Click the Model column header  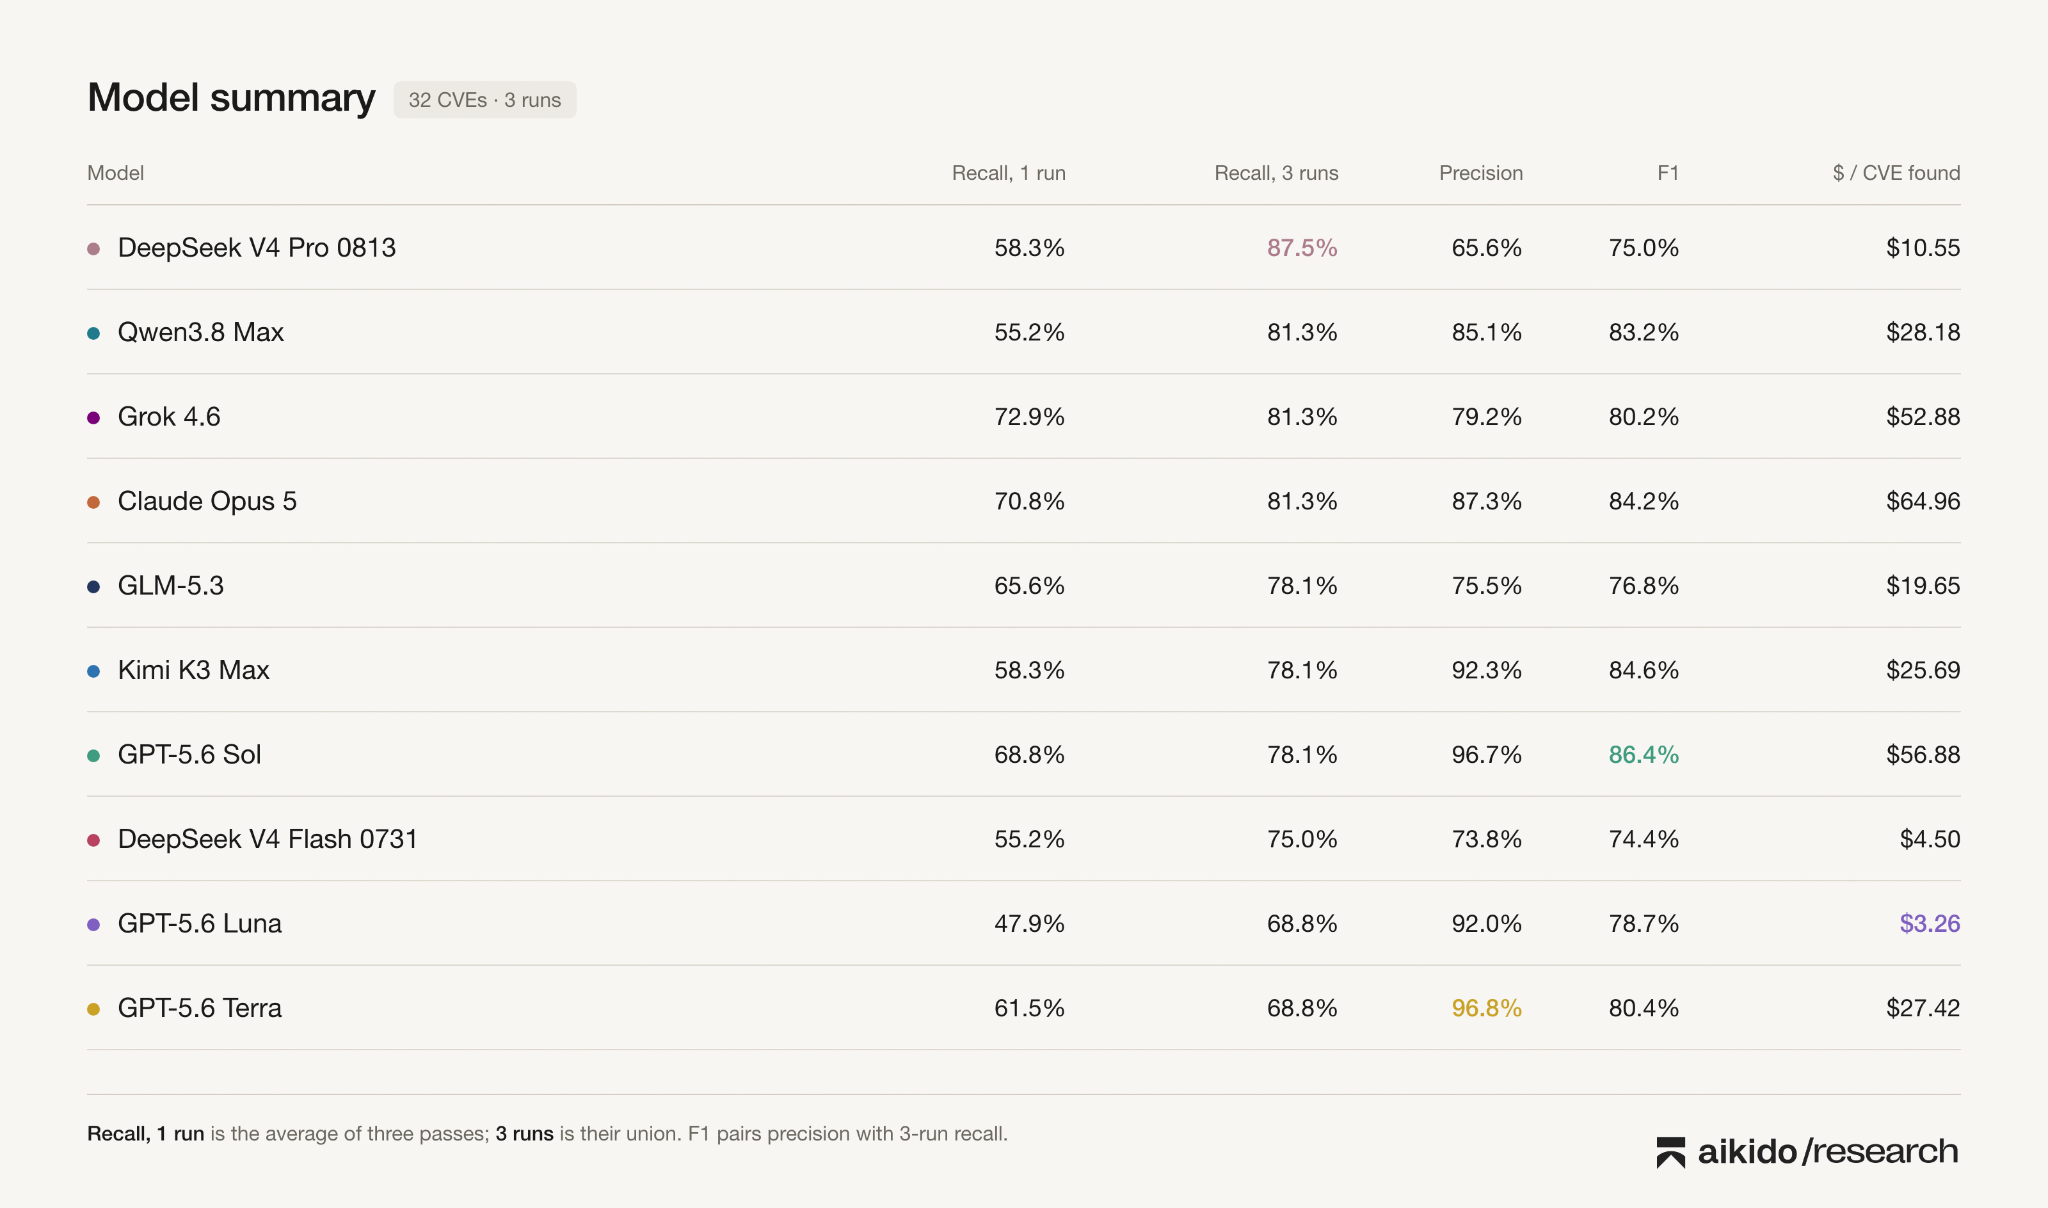coord(115,173)
